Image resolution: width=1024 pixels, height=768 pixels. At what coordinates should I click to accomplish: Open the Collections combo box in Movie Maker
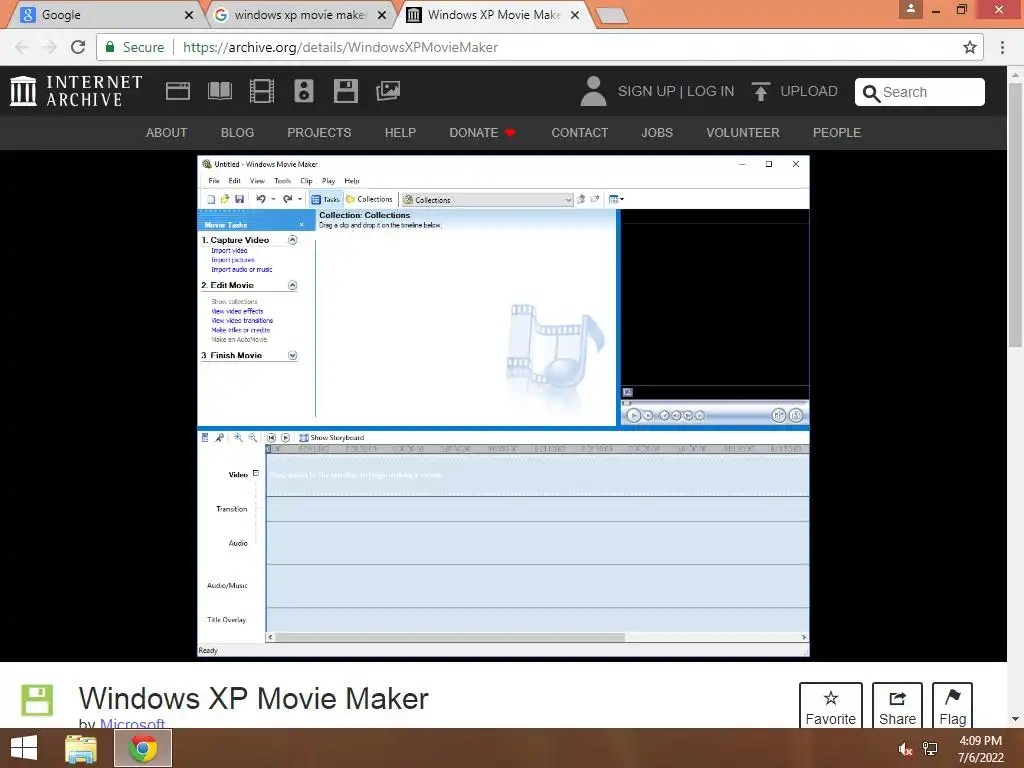487,199
